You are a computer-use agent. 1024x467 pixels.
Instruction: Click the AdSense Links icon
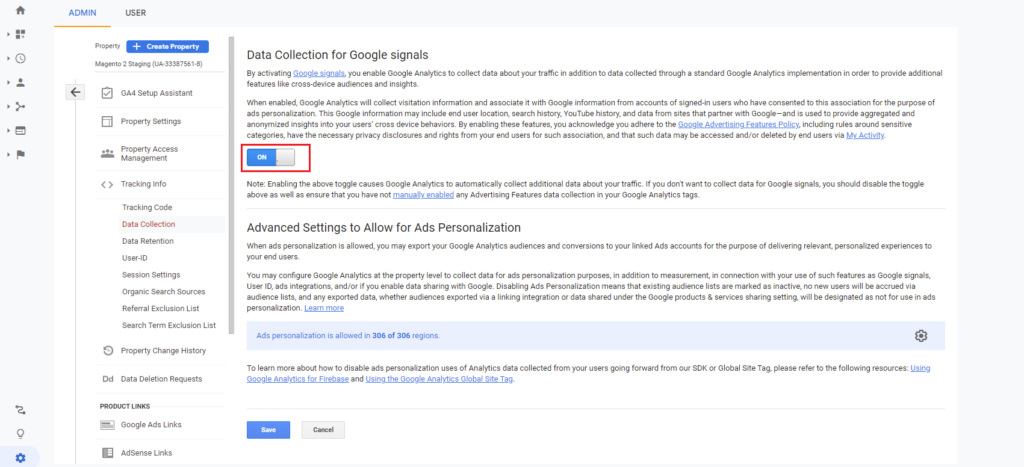coord(108,453)
